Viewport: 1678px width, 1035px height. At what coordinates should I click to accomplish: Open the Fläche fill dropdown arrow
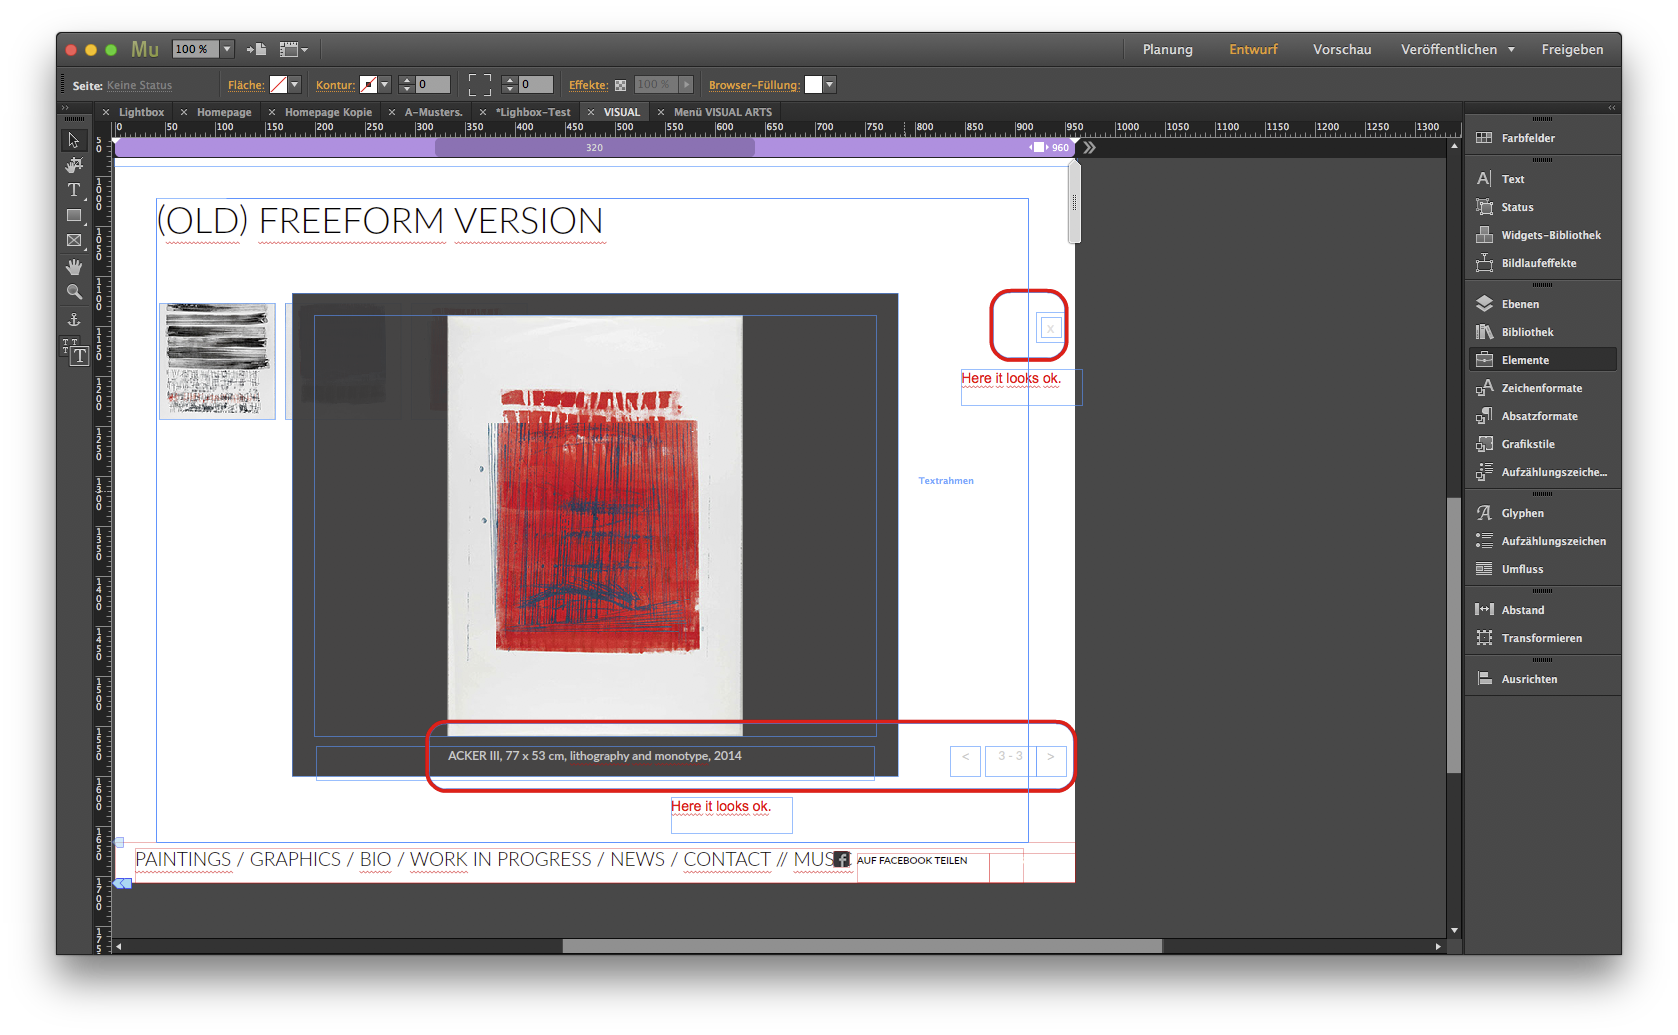pos(295,85)
